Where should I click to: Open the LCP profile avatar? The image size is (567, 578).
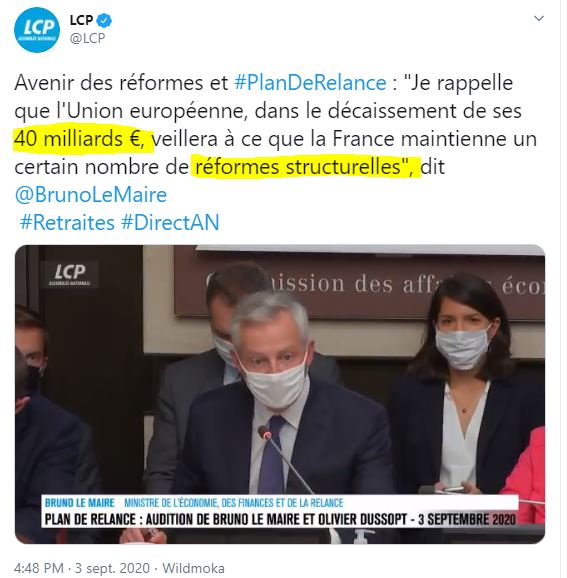tap(36, 29)
